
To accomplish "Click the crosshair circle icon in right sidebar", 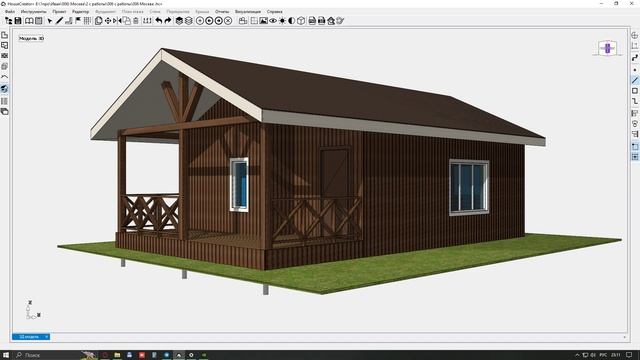I will [x=635, y=35].
